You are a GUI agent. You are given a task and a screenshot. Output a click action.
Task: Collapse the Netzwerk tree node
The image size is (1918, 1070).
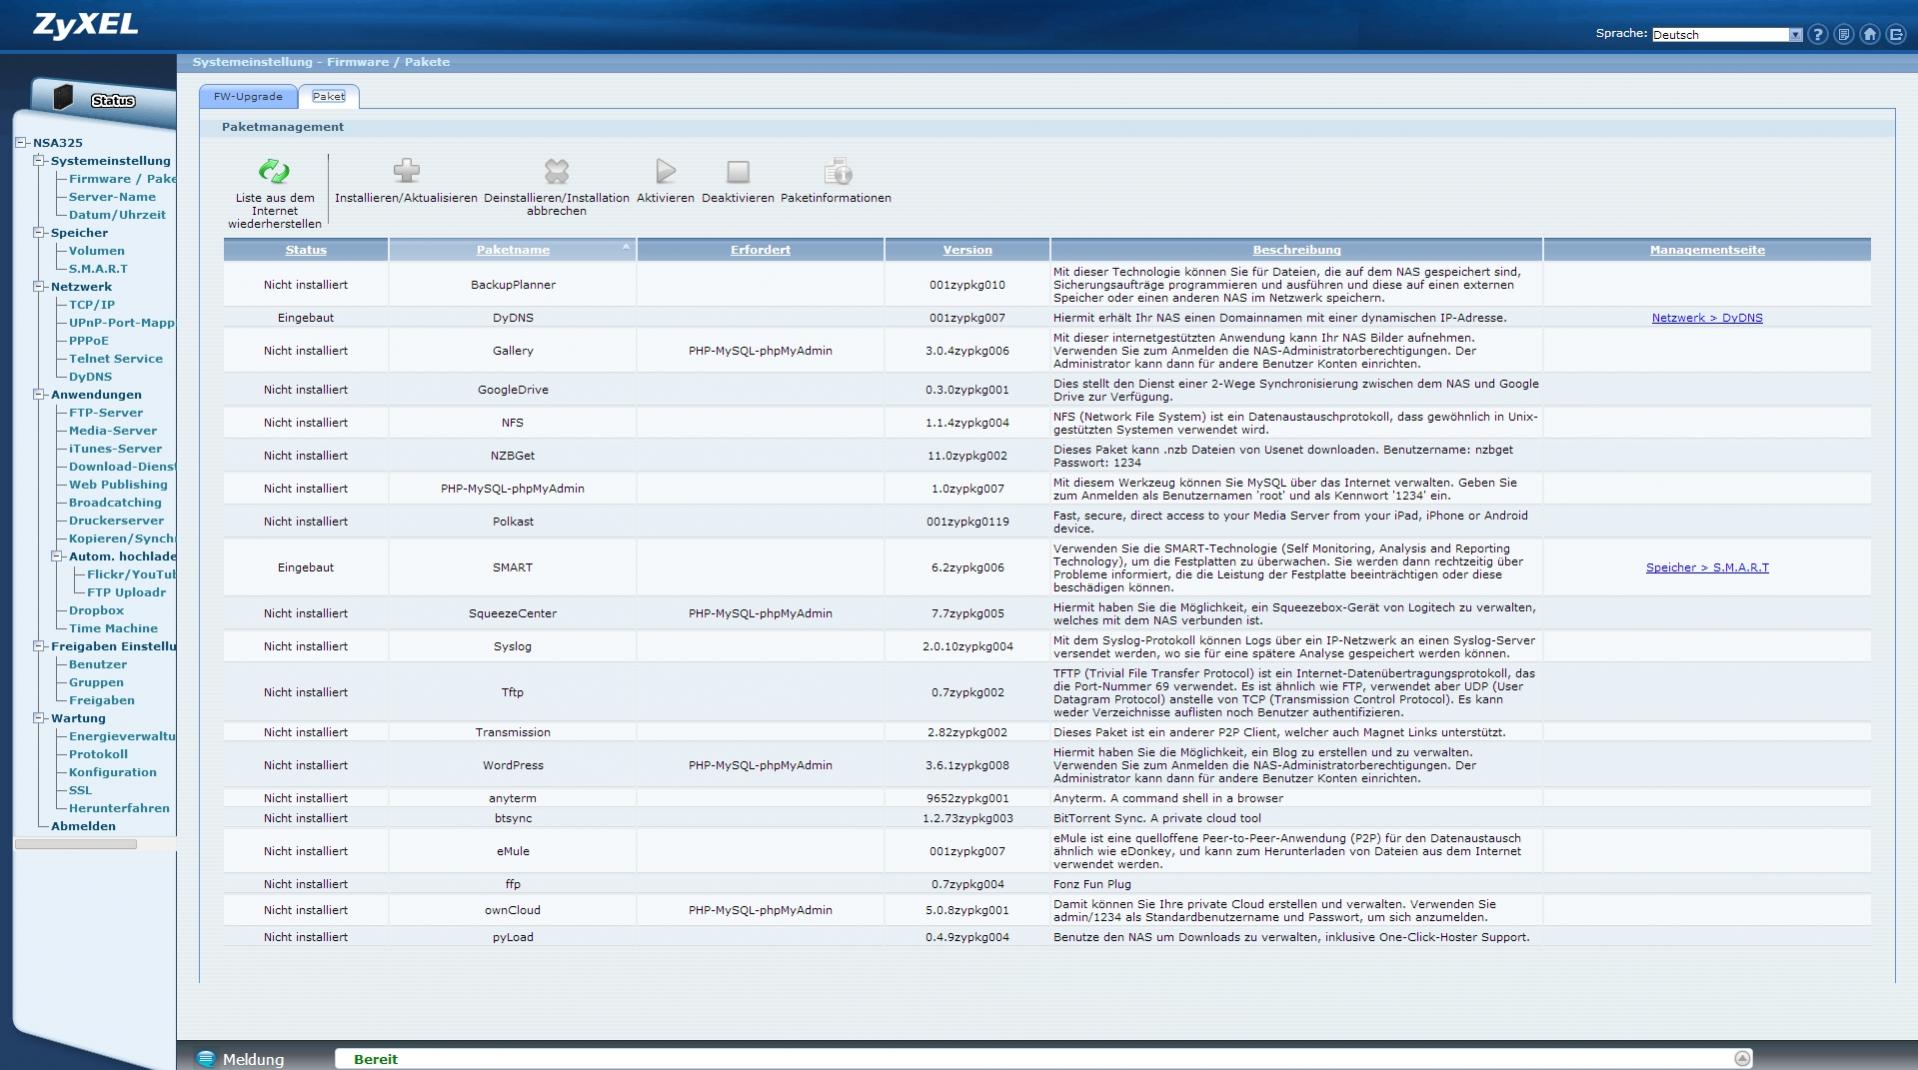[x=39, y=286]
